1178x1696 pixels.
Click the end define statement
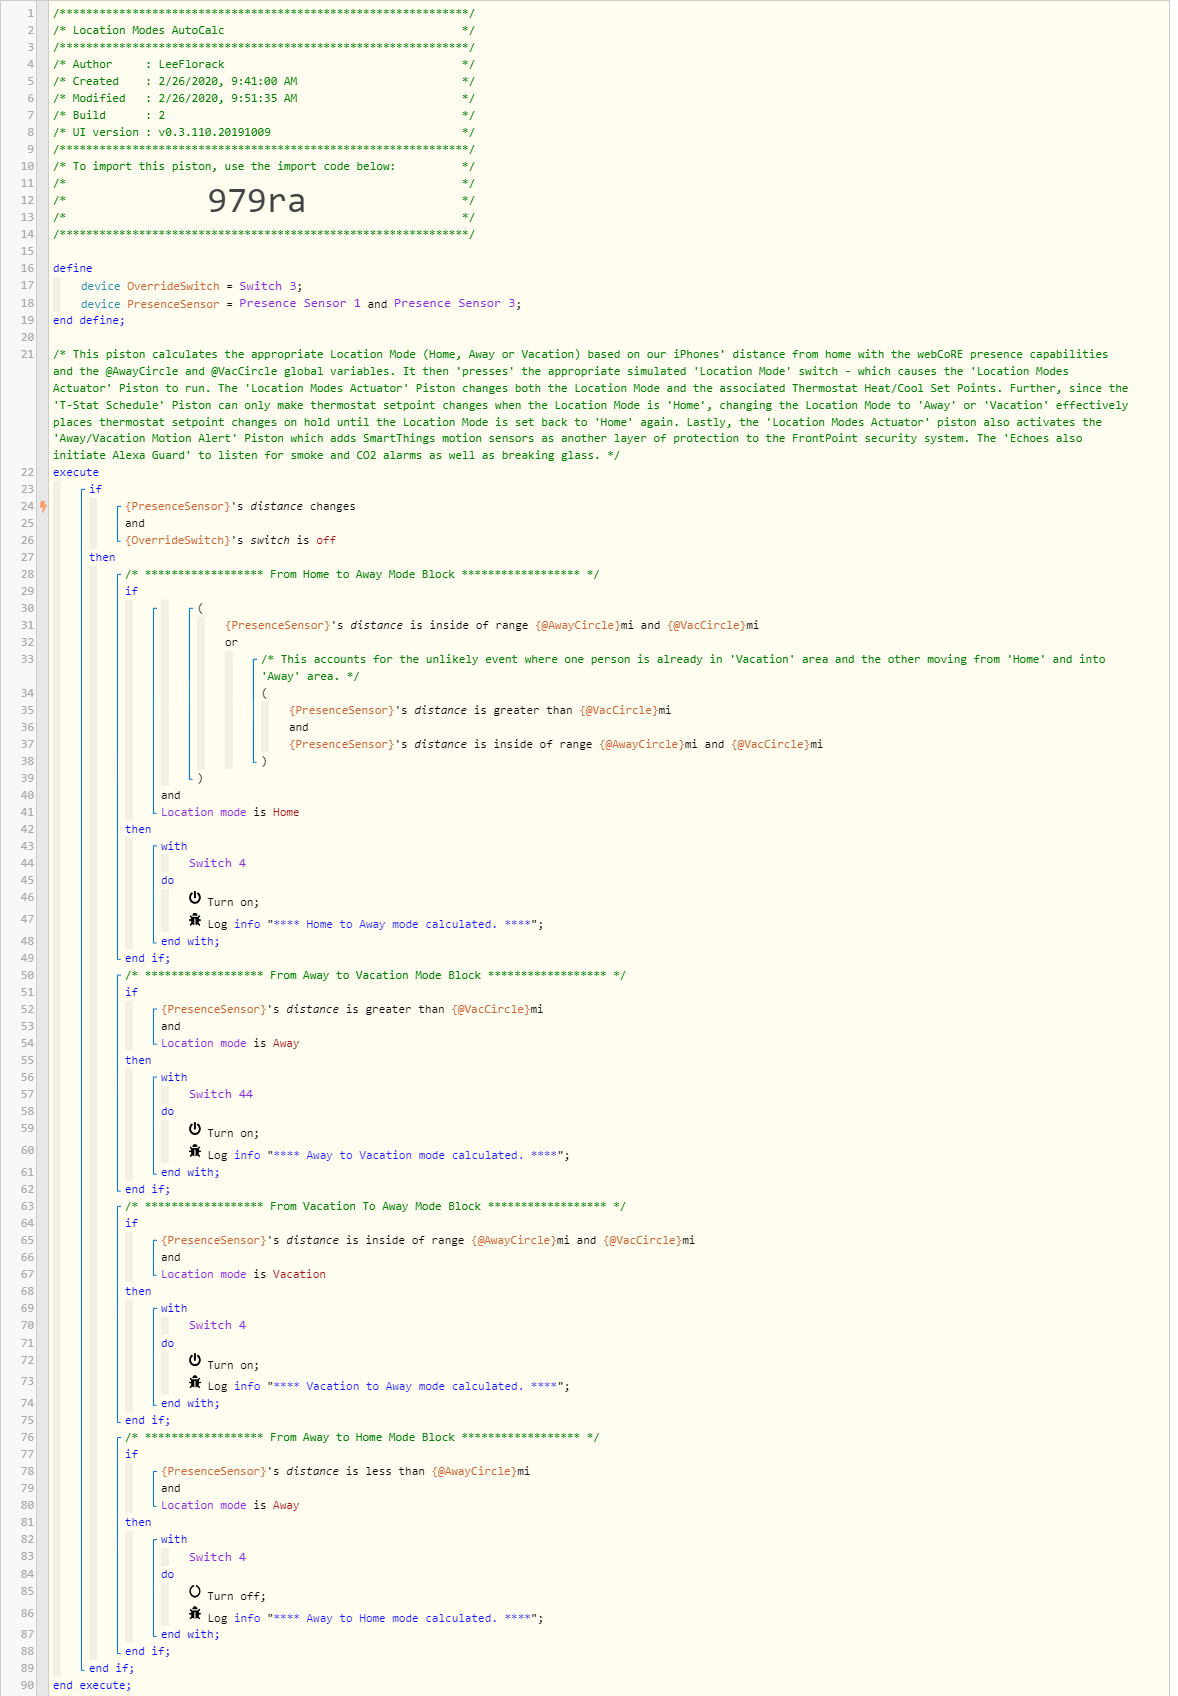pyautogui.click(x=89, y=320)
